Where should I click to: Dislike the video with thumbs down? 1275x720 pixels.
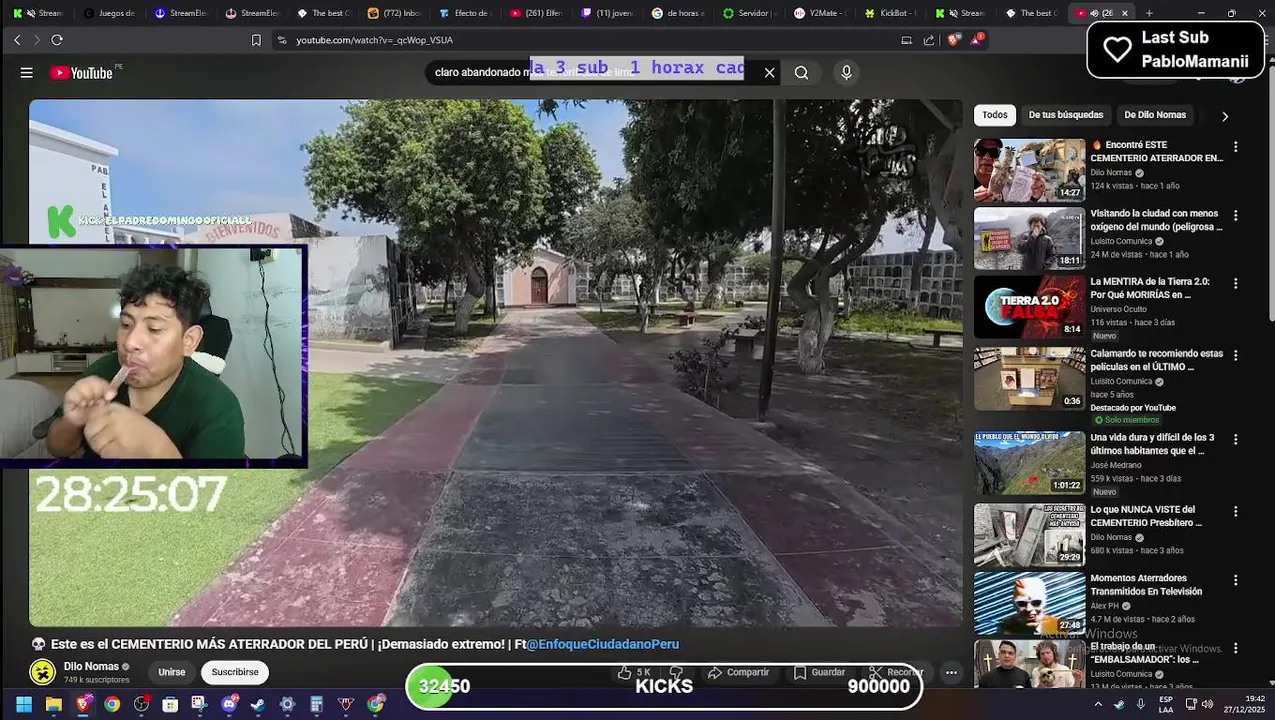(x=676, y=672)
